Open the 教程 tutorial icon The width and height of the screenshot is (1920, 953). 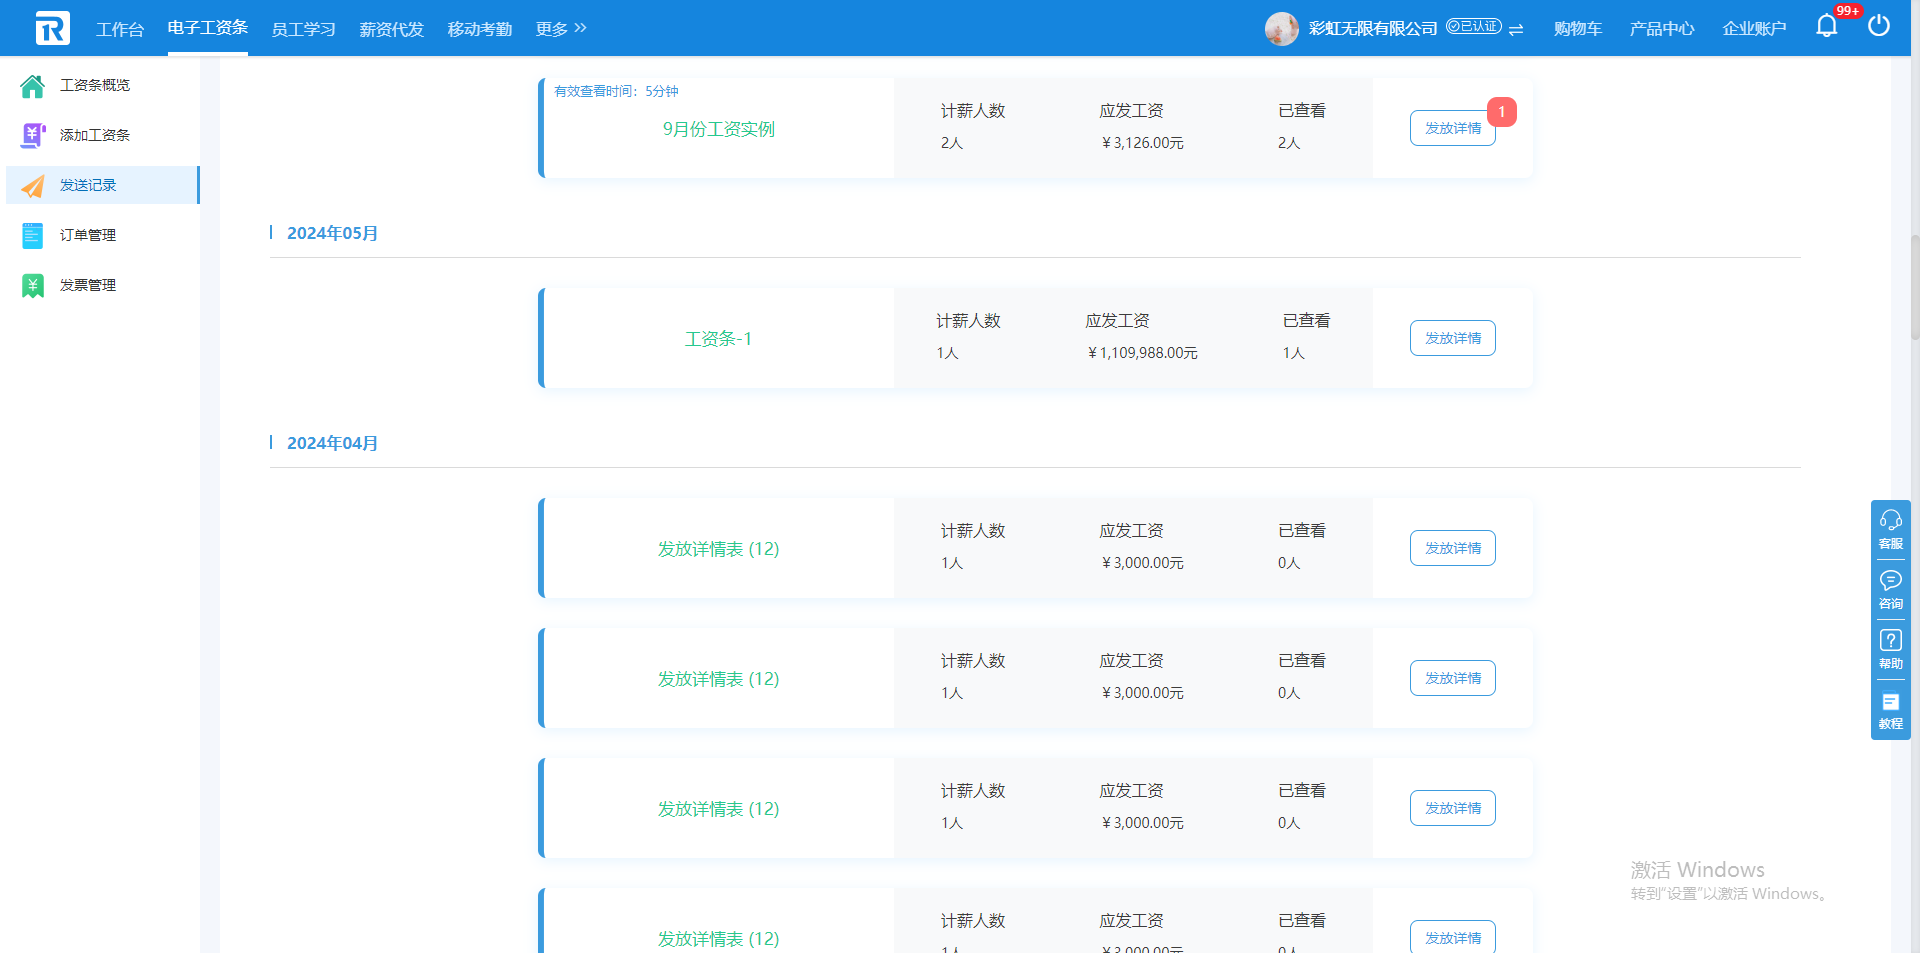(x=1890, y=709)
